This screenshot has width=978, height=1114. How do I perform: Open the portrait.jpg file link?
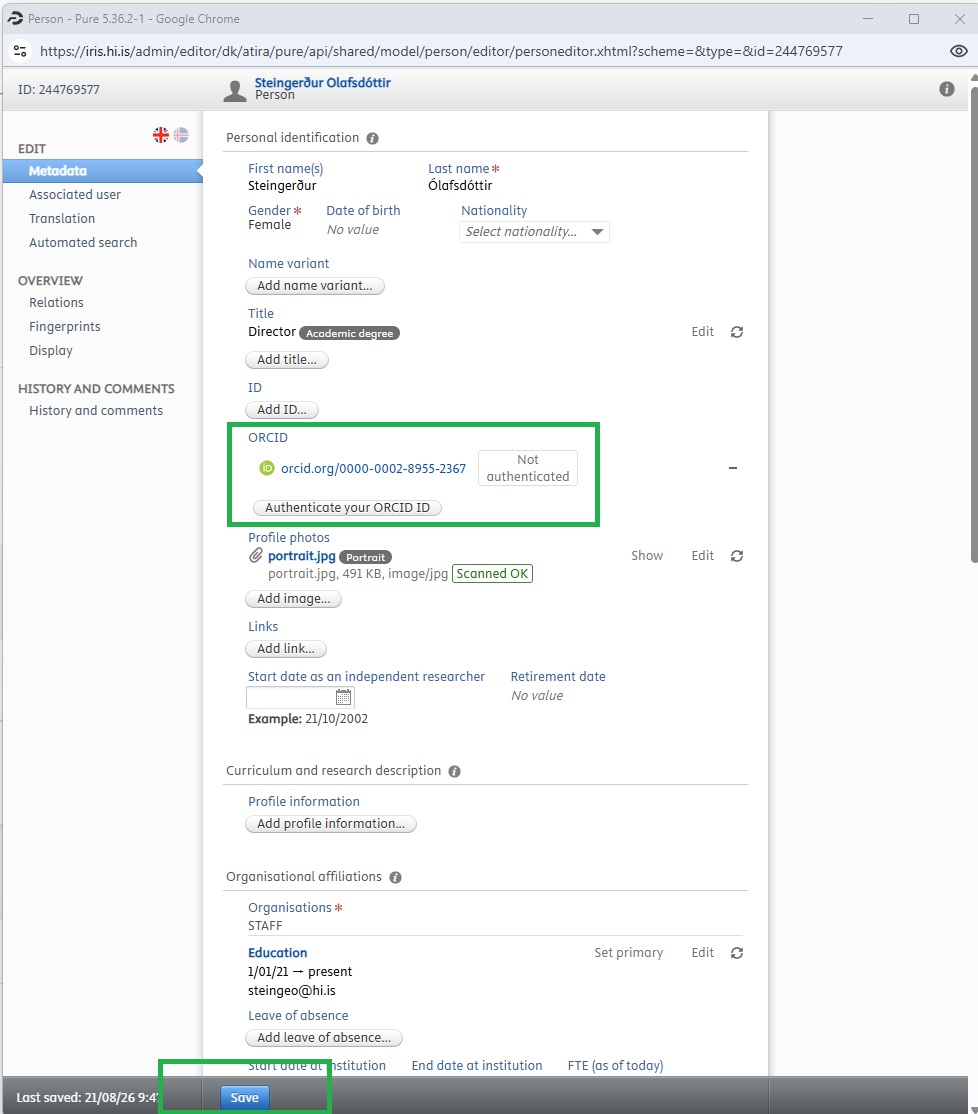(302, 556)
